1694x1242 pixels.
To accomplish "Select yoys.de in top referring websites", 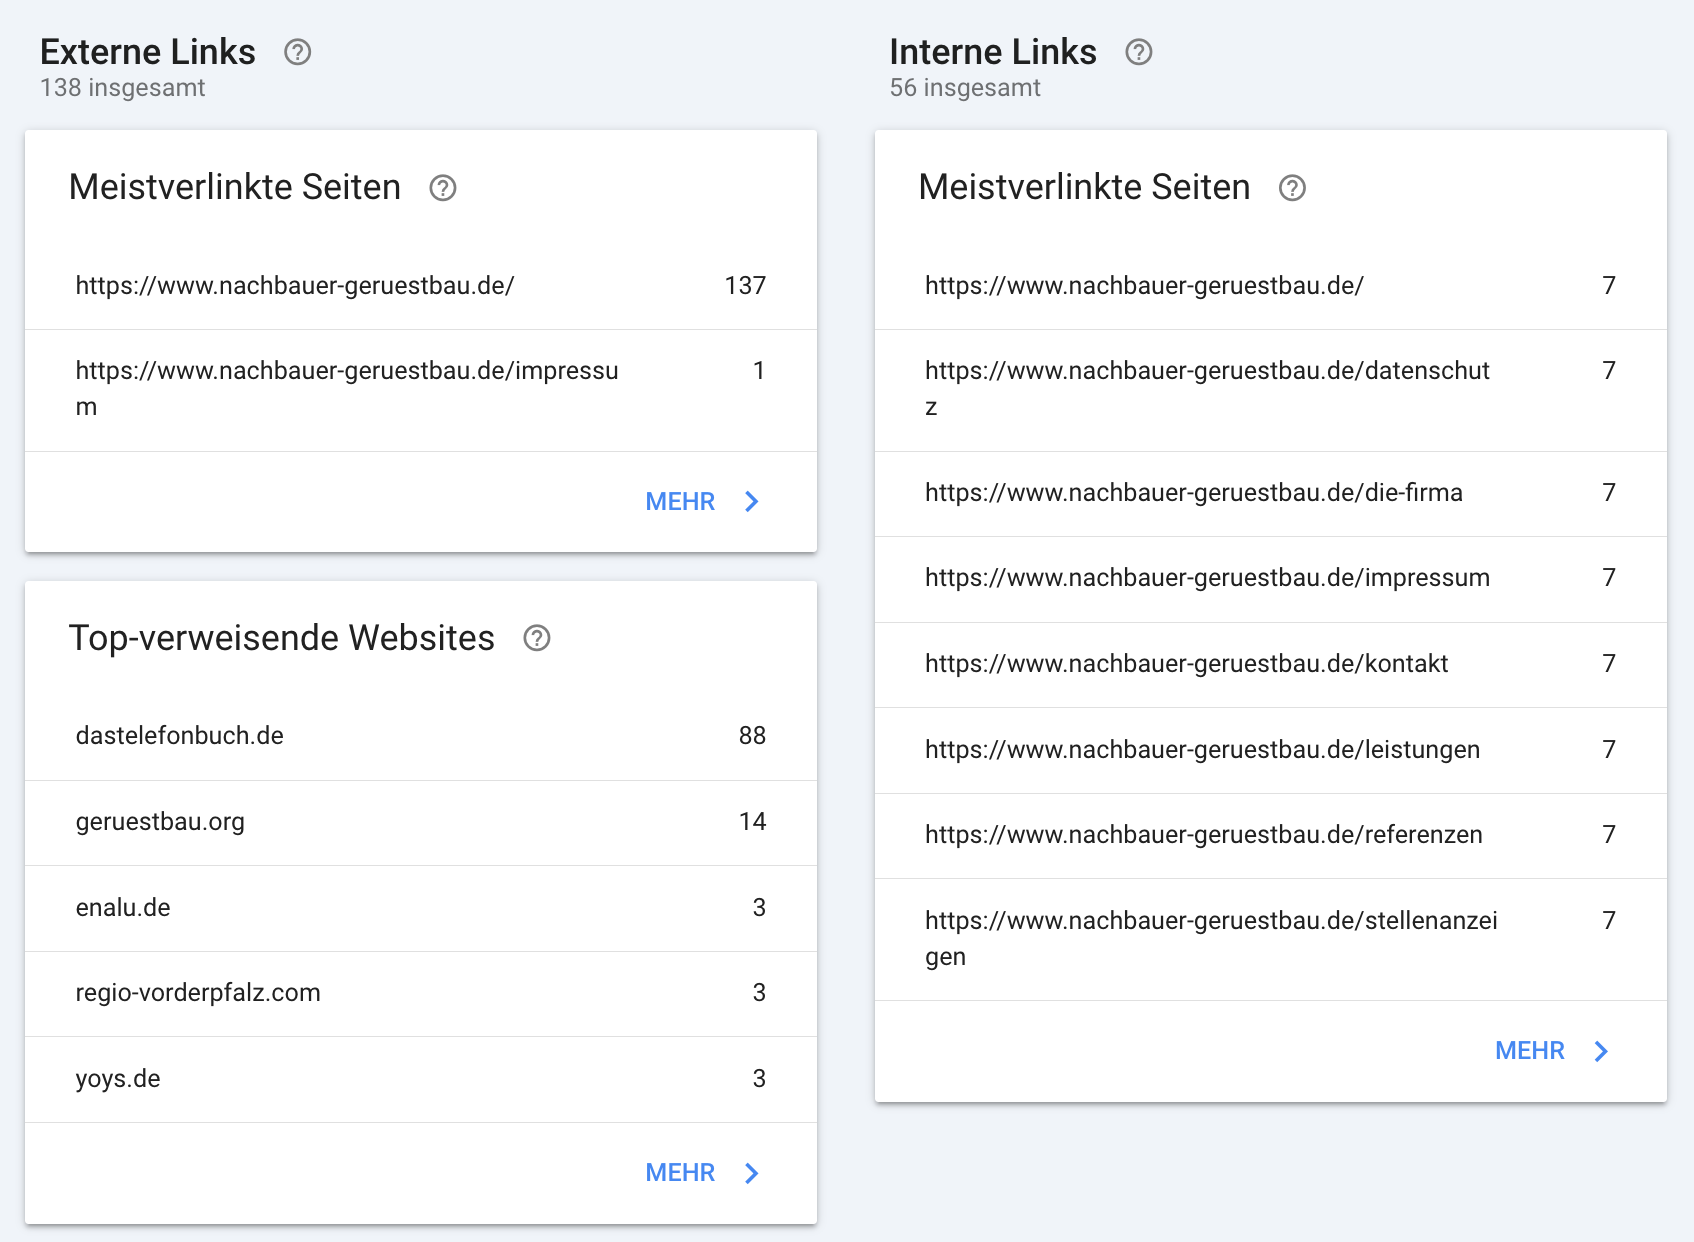I will pos(420,1079).
